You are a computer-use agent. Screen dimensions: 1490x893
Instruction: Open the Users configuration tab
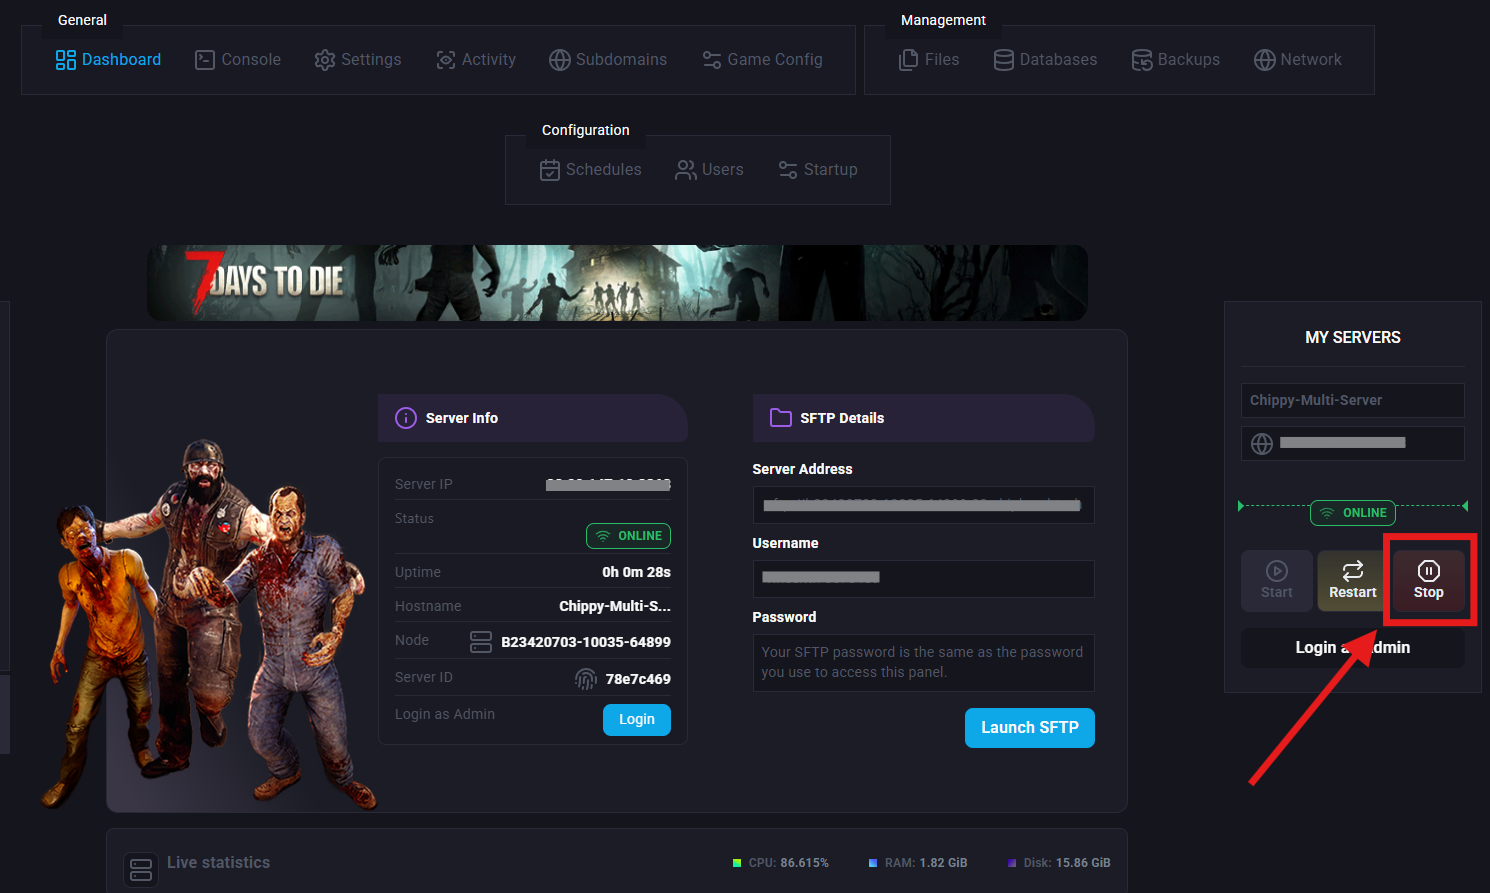pyautogui.click(x=709, y=170)
